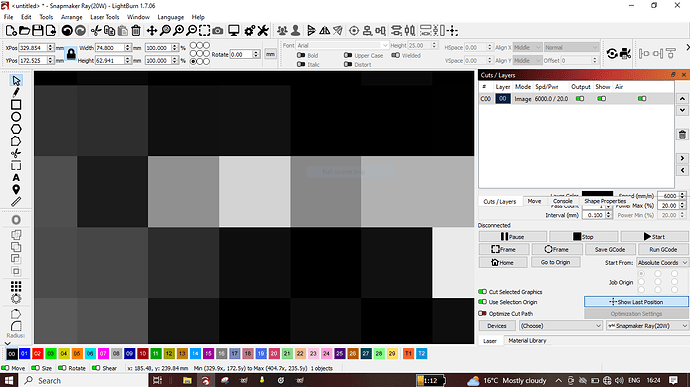This screenshot has width=690, height=387.
Task: Click the Go to Origin button
Action: (x=555, y=262)
